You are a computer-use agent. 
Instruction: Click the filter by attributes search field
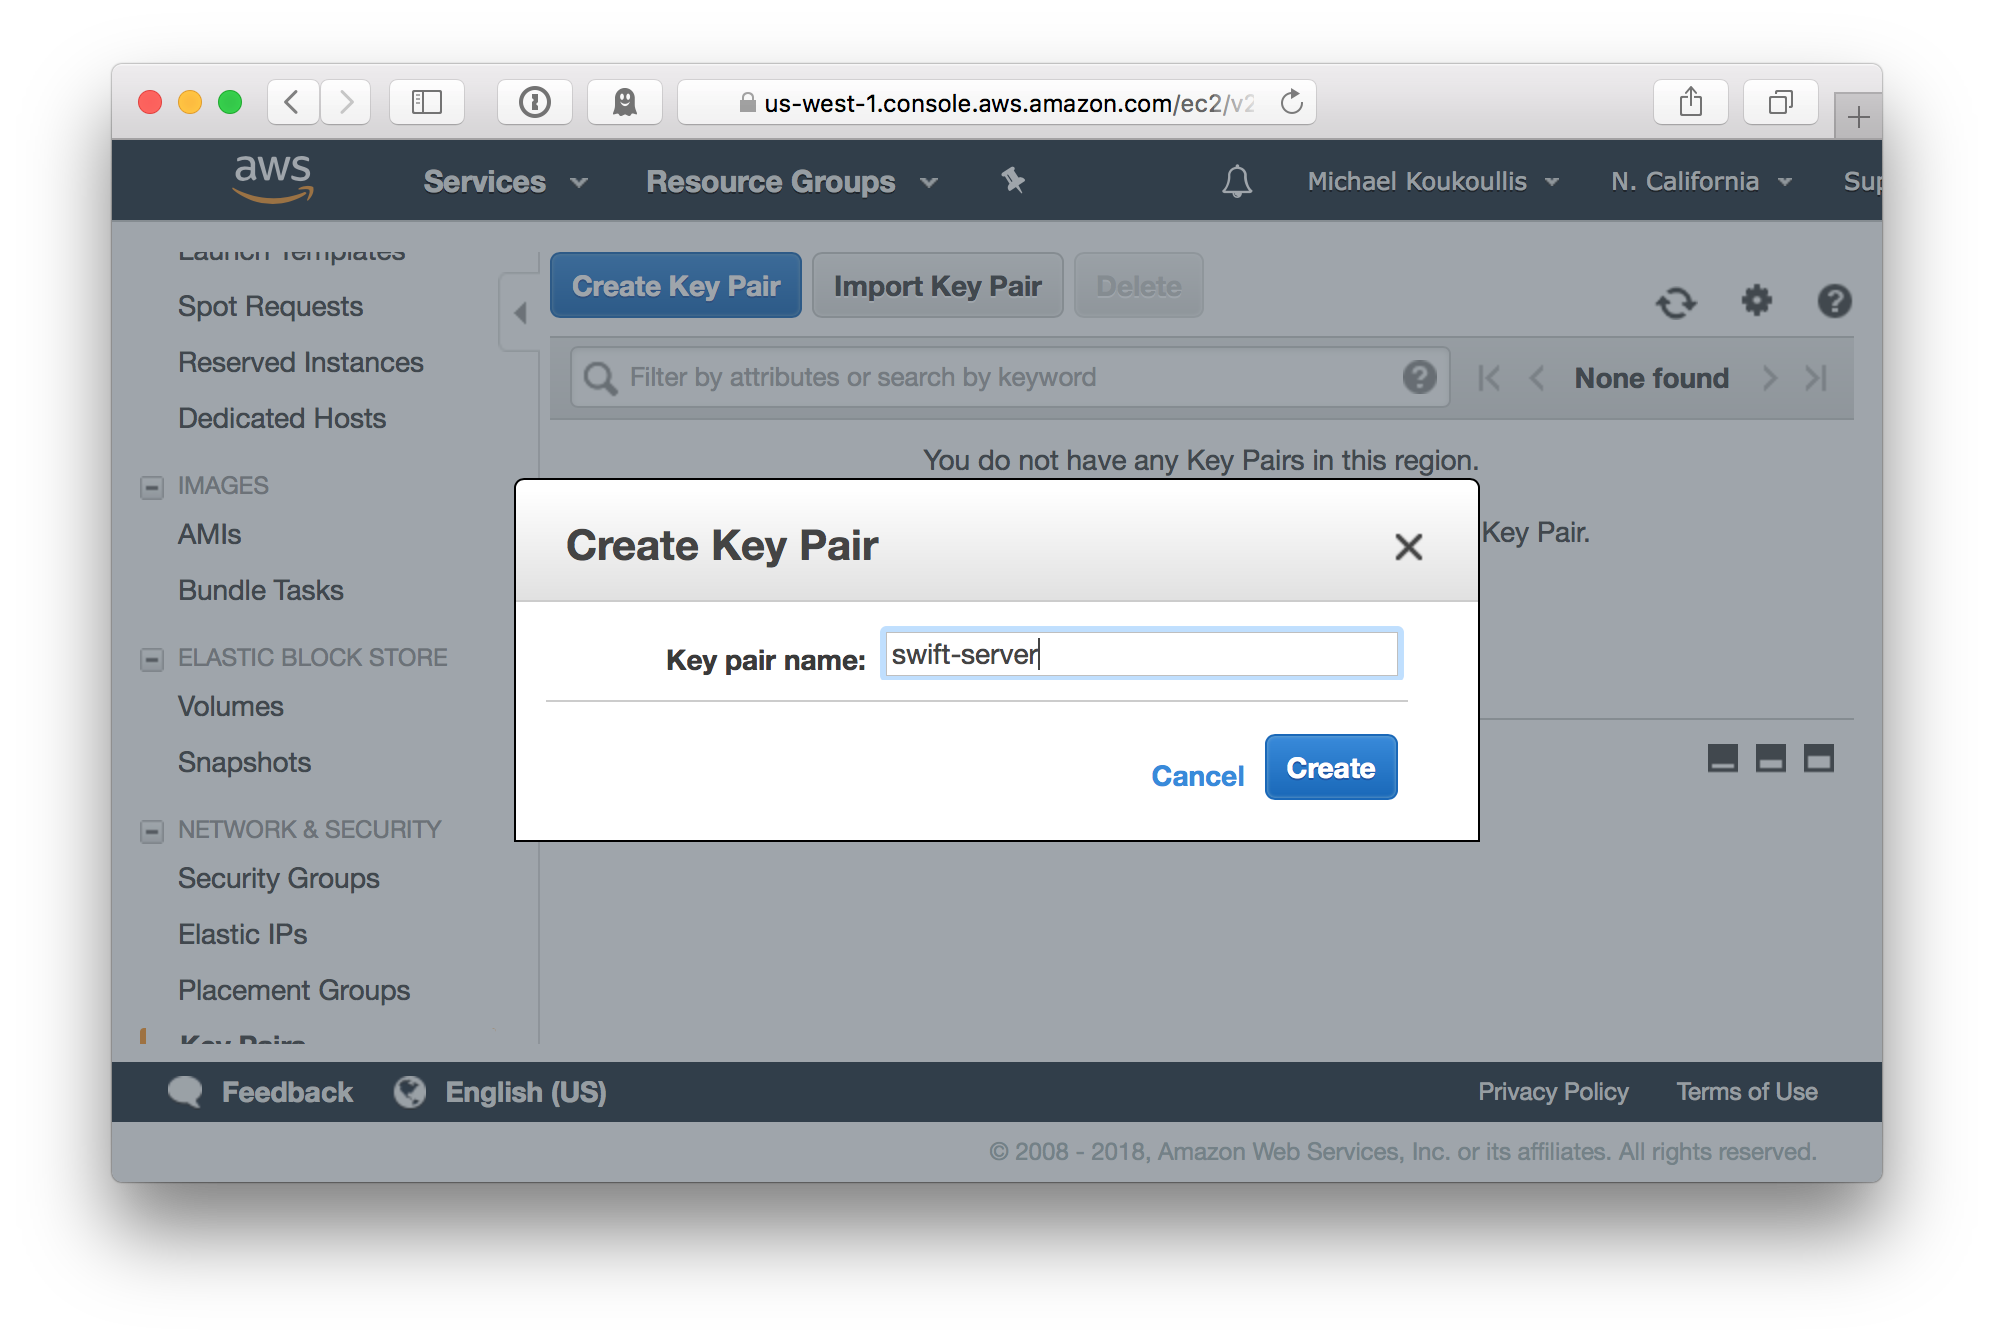click(1010, 377)
